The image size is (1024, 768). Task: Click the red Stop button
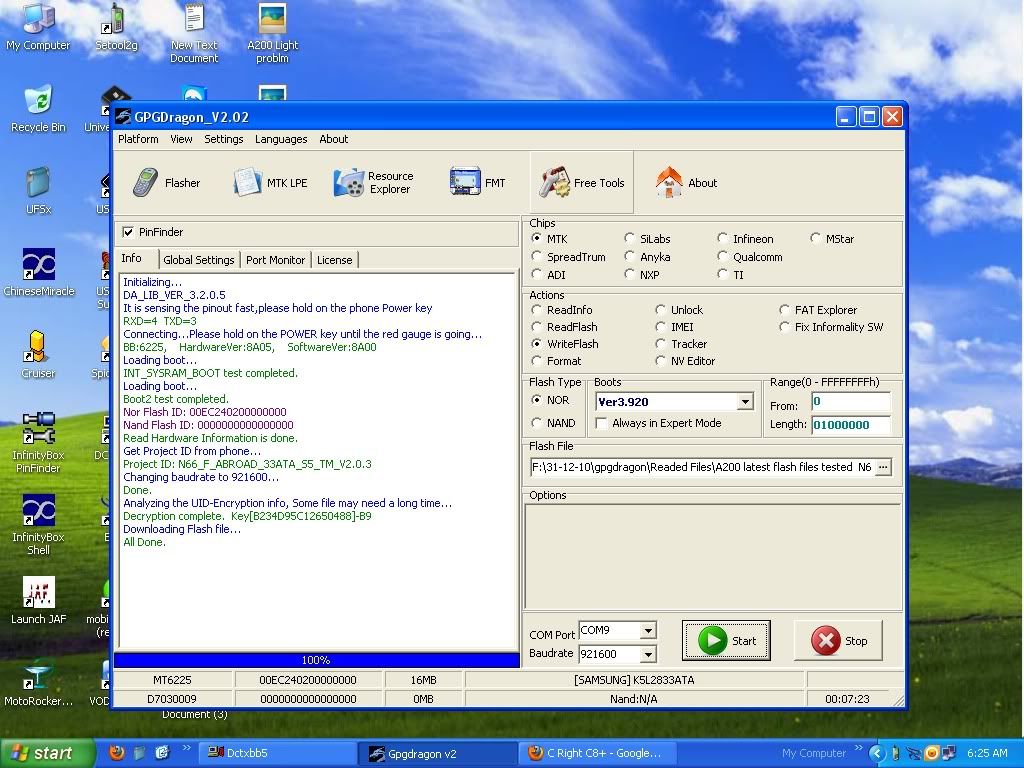coord(839,641)
